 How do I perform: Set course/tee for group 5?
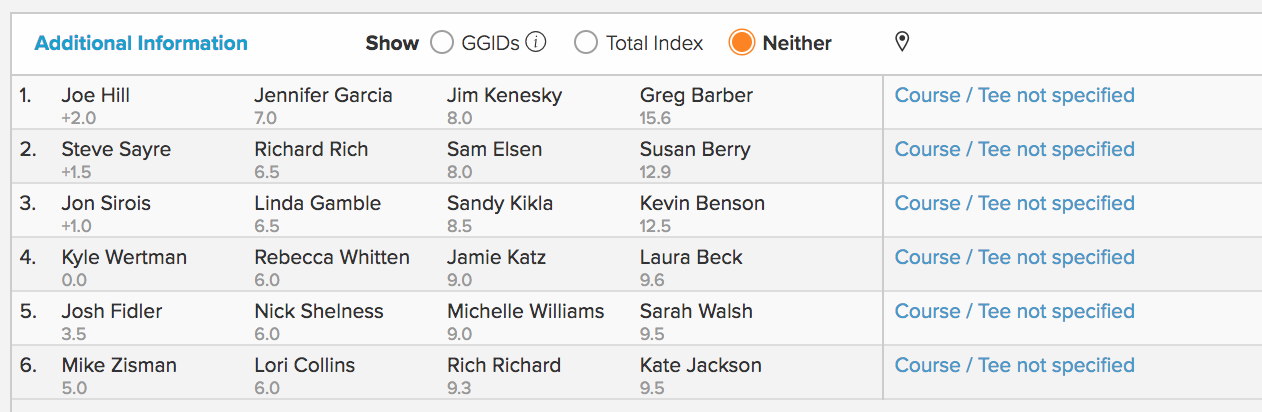(1014, 312)
